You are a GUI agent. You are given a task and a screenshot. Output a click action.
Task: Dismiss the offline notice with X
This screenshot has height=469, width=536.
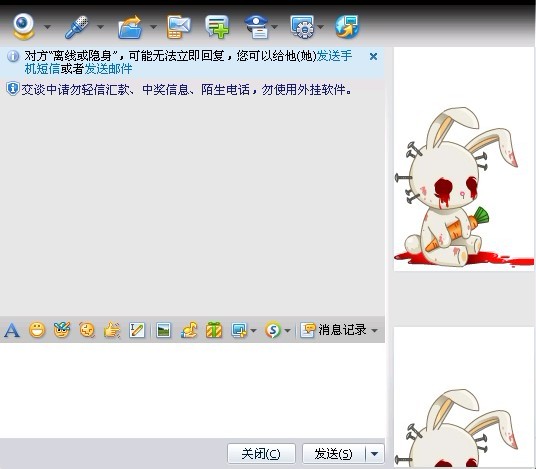[x=373, y=56]
